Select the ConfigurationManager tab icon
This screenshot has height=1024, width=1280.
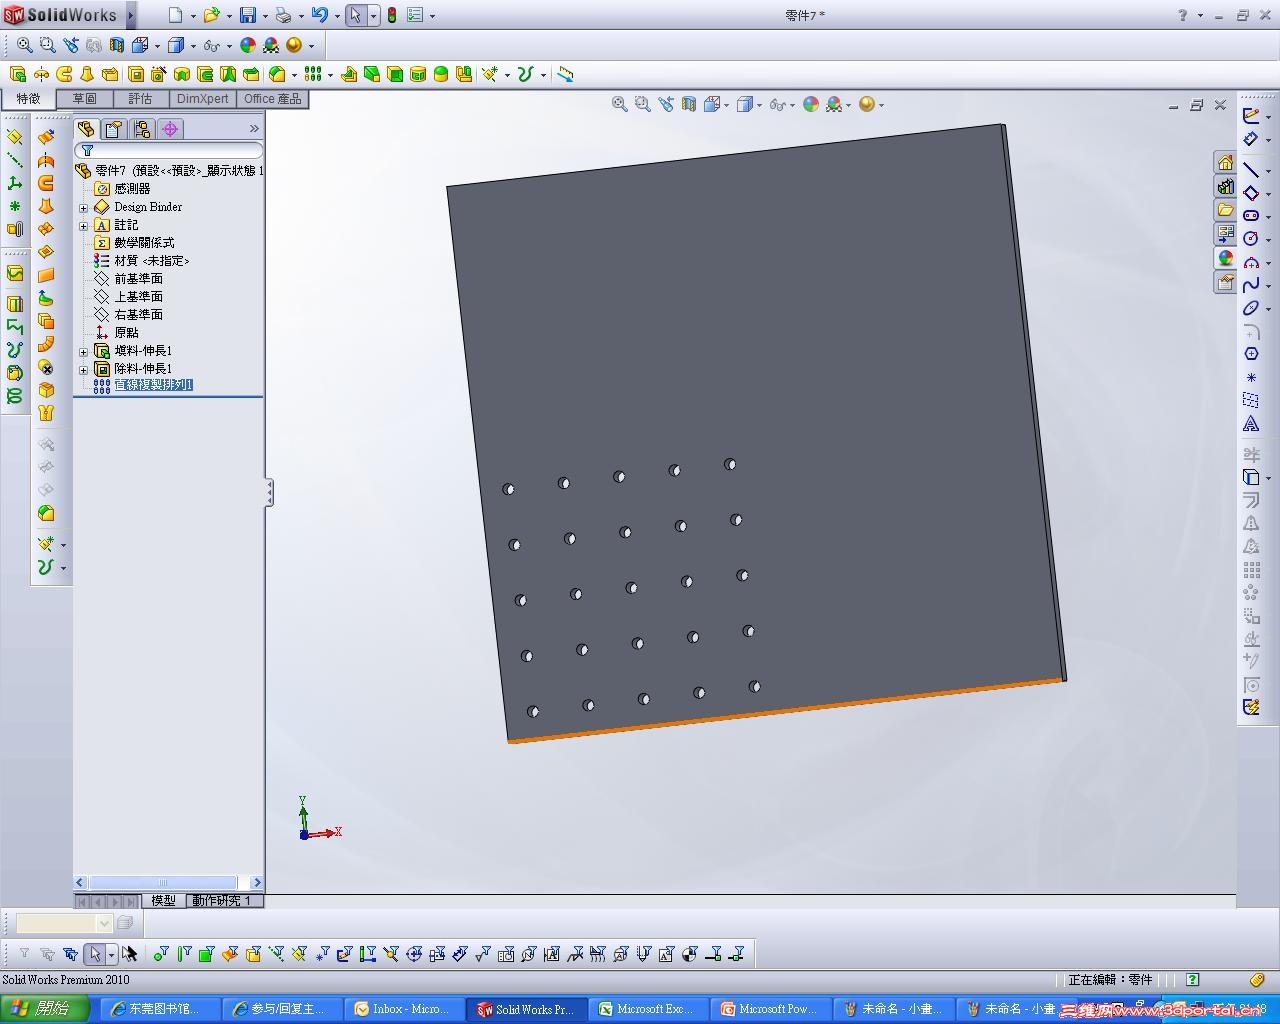click(x=142, y=129)
